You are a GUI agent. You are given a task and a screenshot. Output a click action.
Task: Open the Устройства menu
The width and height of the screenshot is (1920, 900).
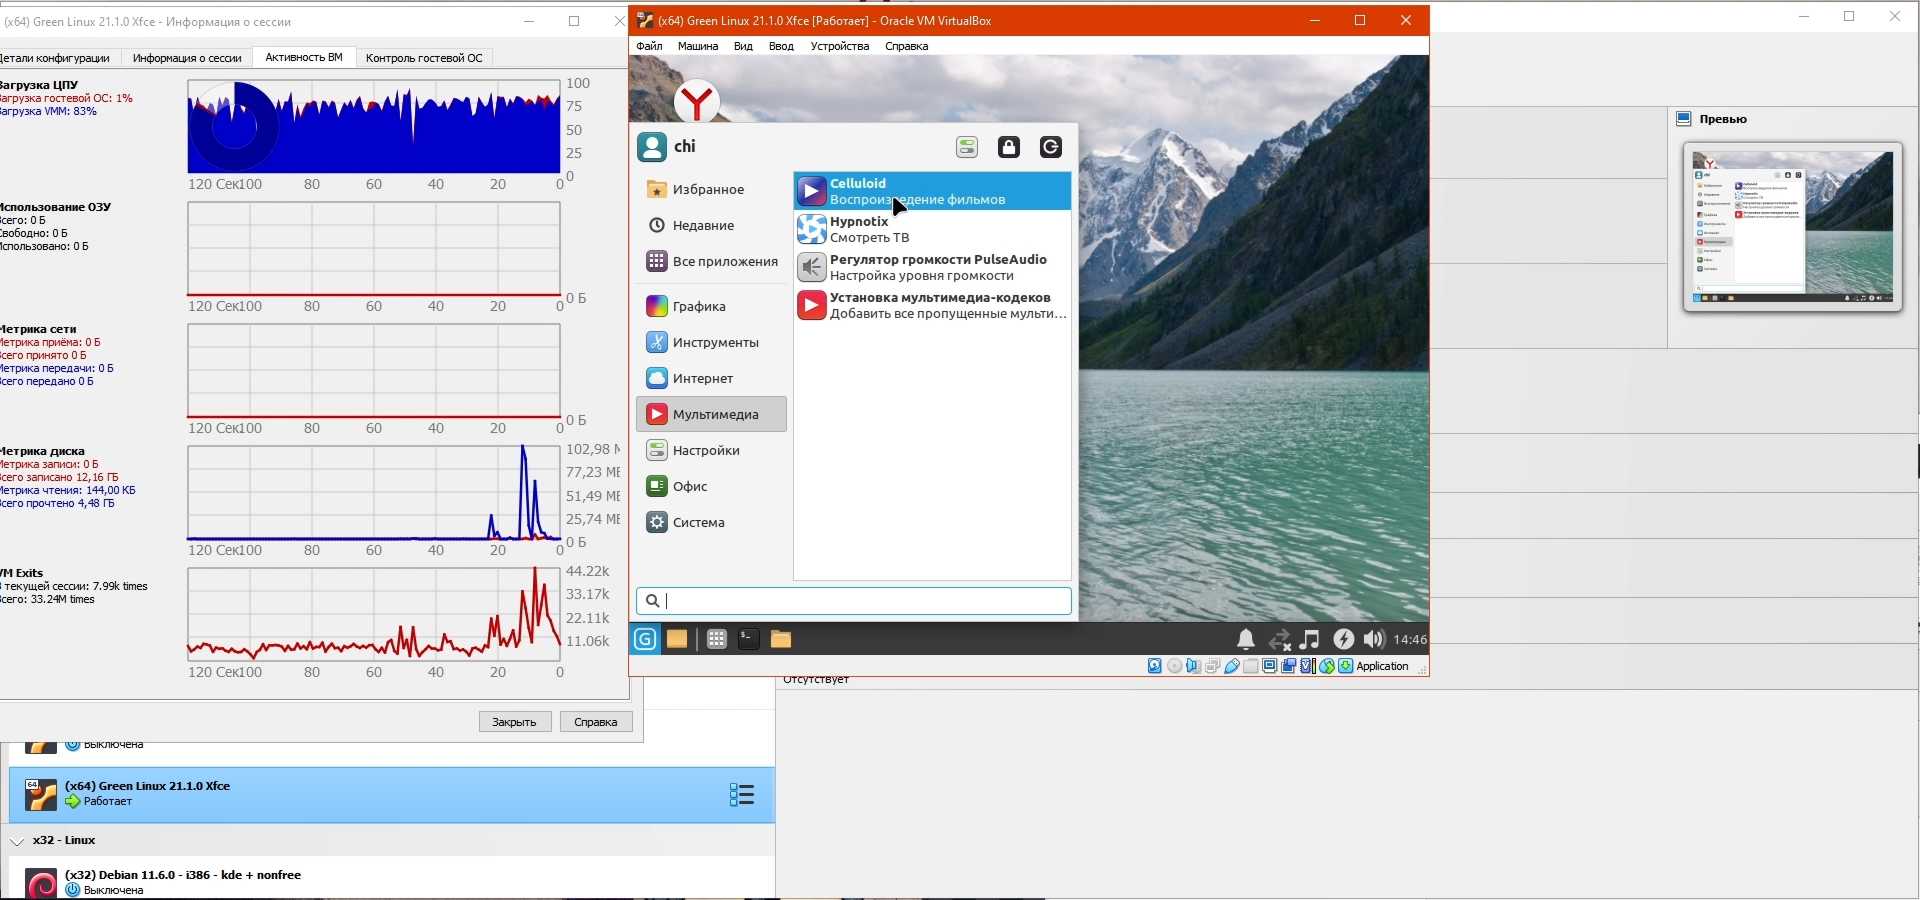840,46
